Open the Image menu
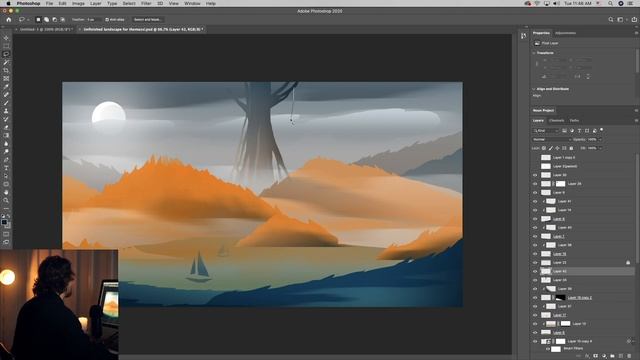This screenshot has height=360, width=640. pos(78,3)
